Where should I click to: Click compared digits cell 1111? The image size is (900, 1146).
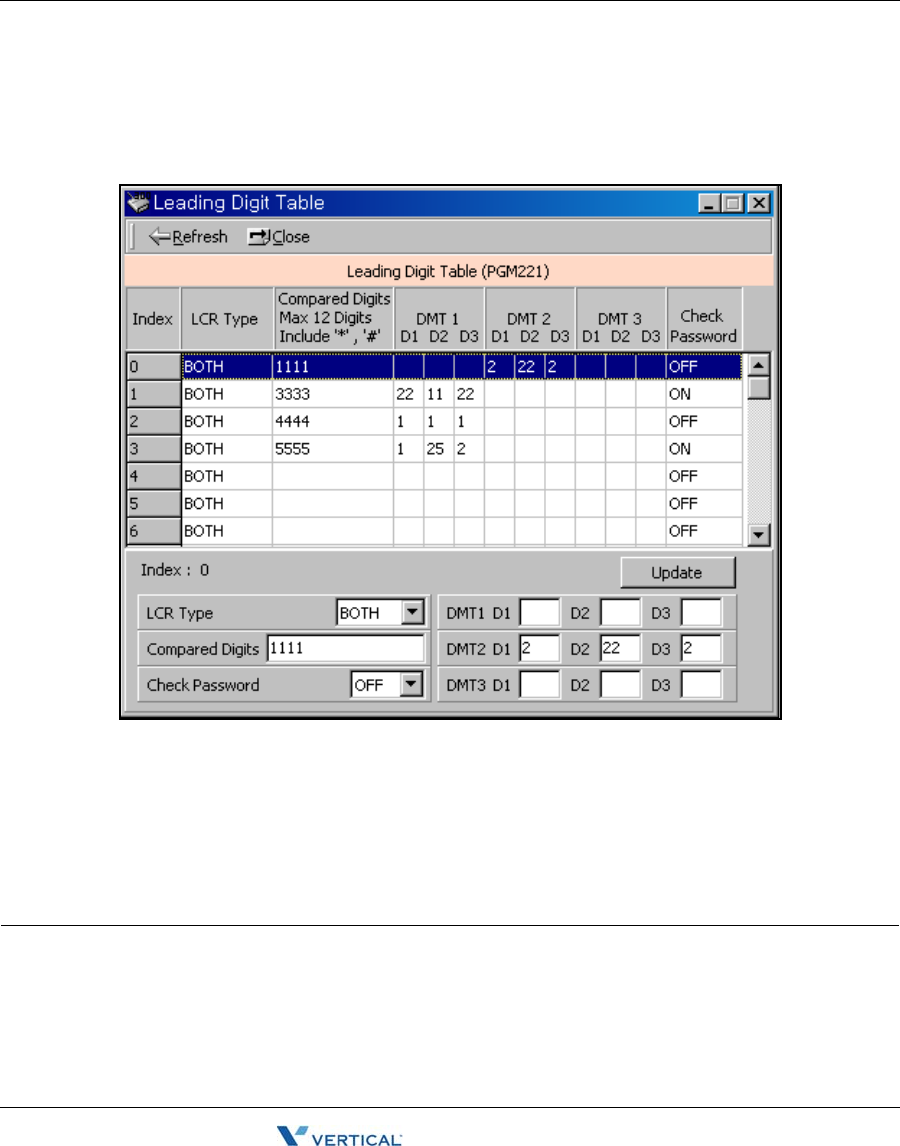[x=333, y=367]
